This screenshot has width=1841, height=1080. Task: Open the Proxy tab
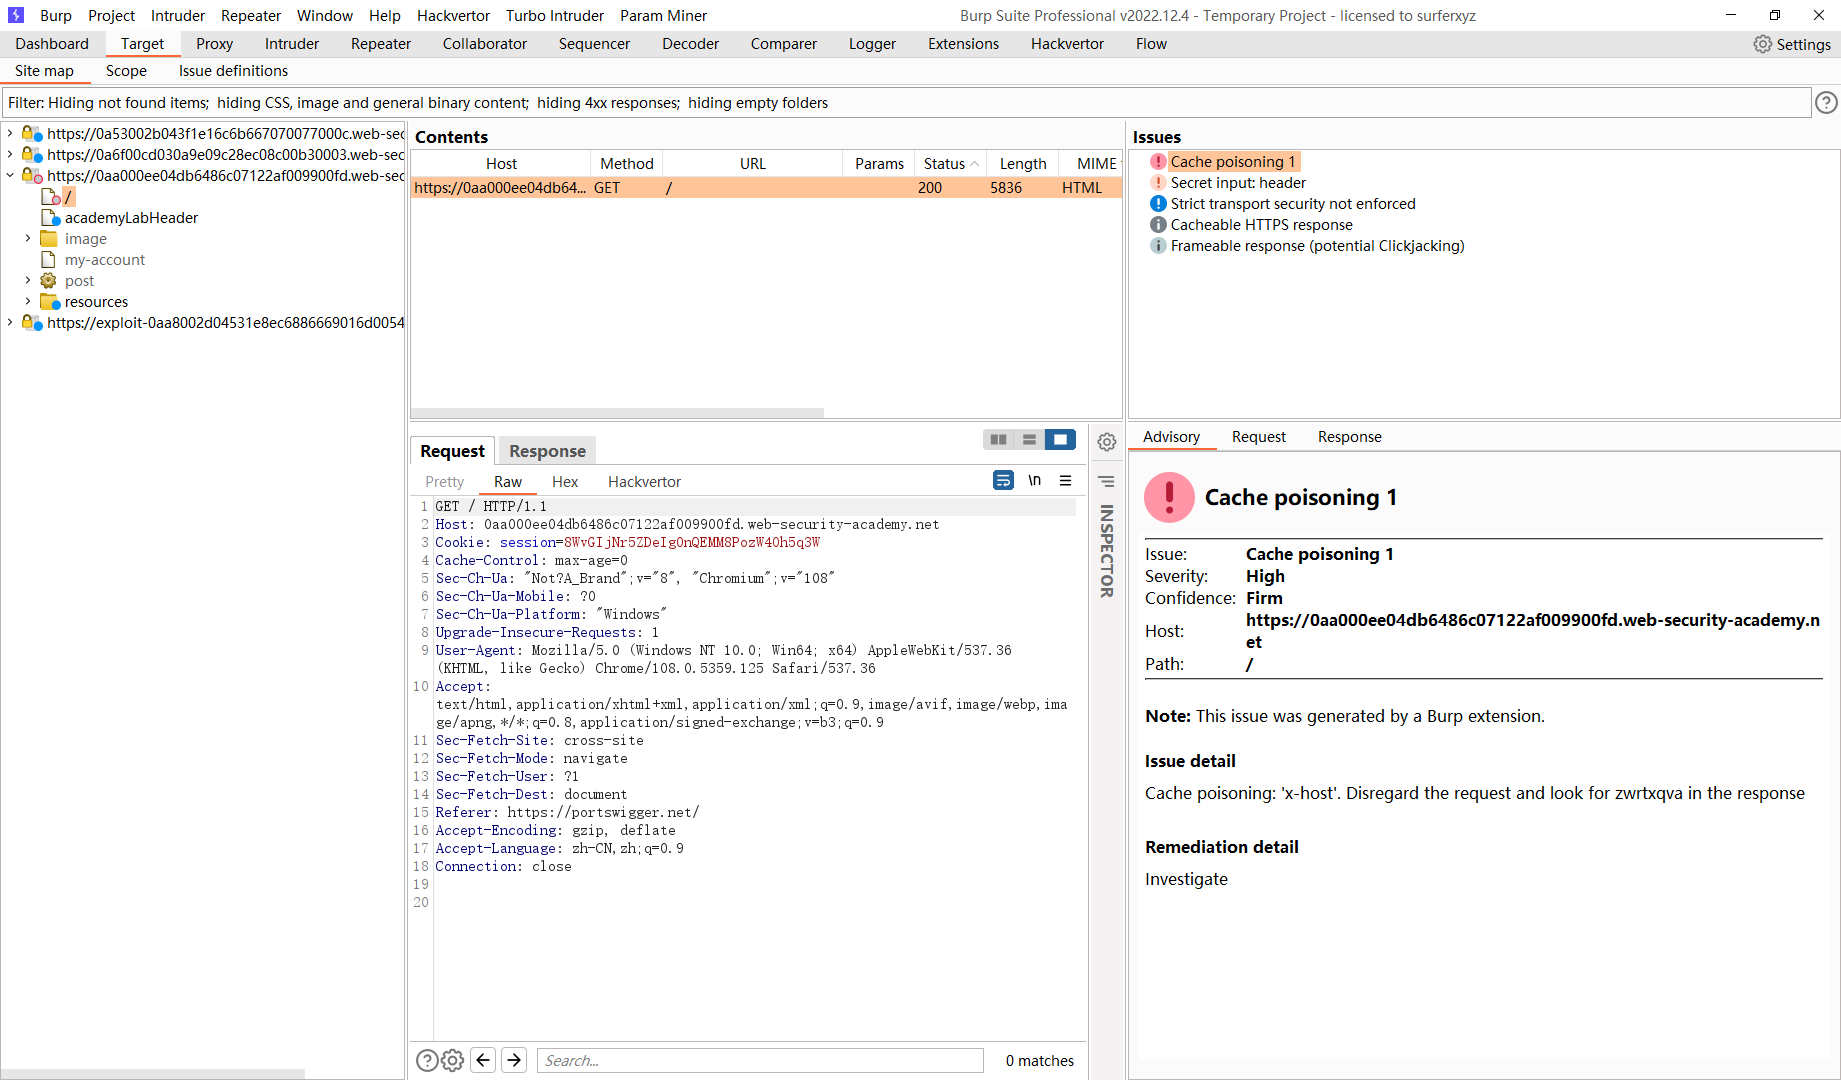pyautogui.click(x=214, y=43)
